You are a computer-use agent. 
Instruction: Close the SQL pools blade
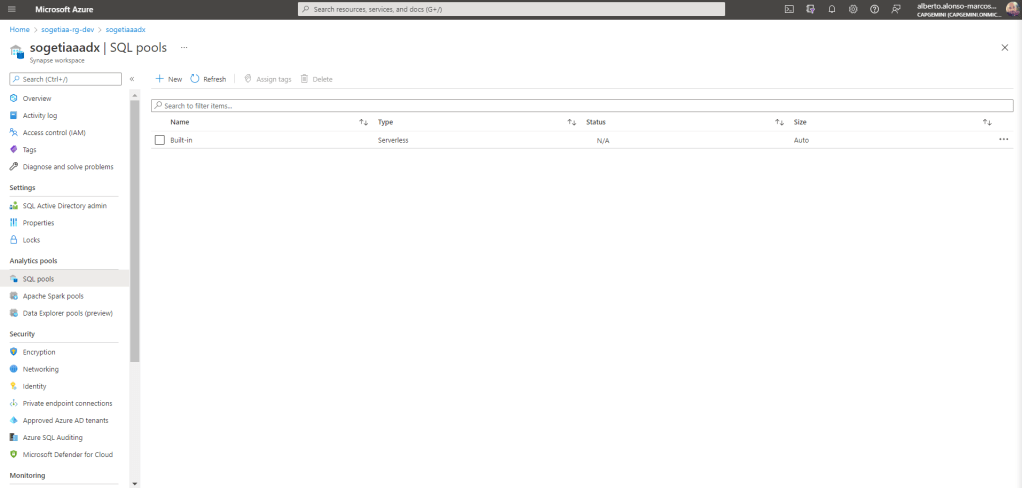coord(1004,48)
